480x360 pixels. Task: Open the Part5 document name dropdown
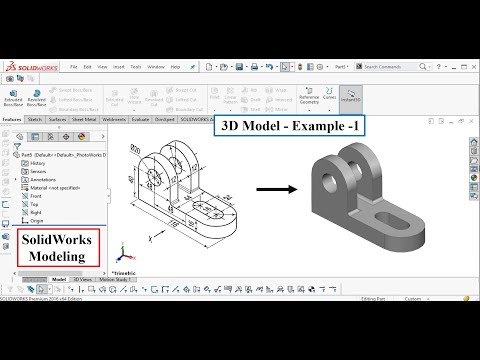pos(341,67)
